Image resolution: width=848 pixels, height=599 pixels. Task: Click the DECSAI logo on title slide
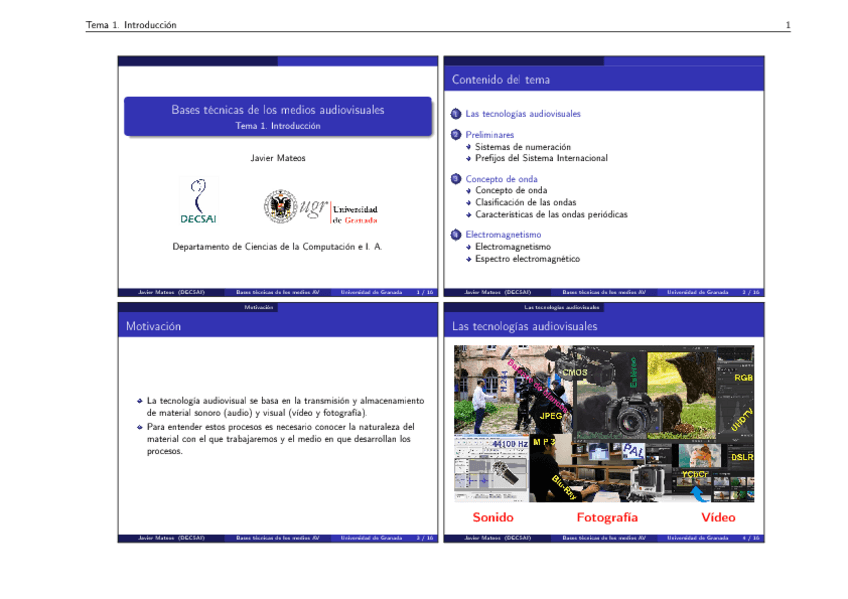pos(198,201)
